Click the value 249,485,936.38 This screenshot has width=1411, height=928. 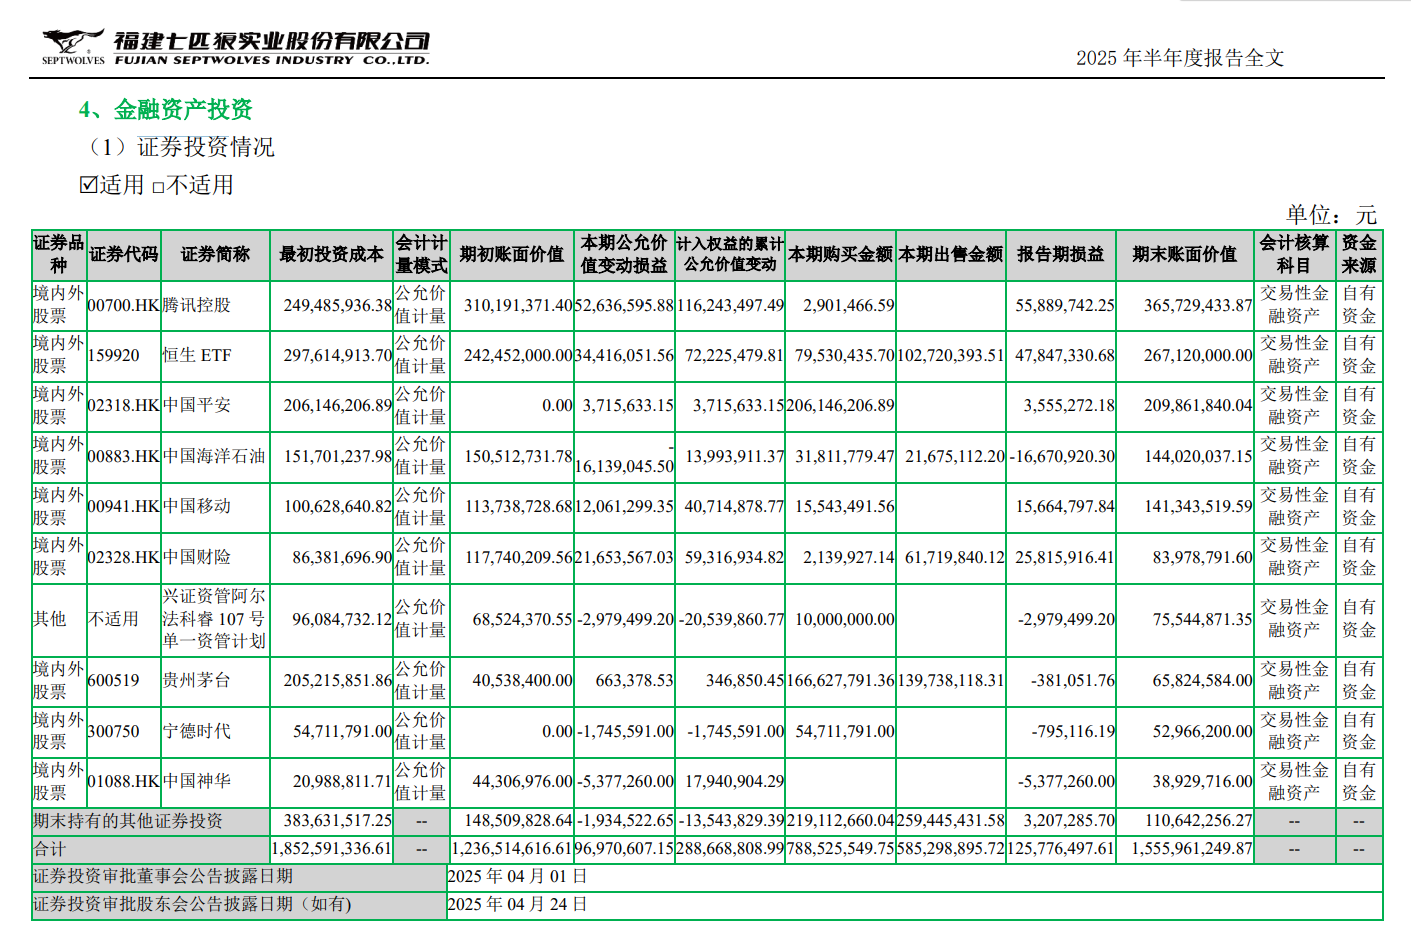337,305
